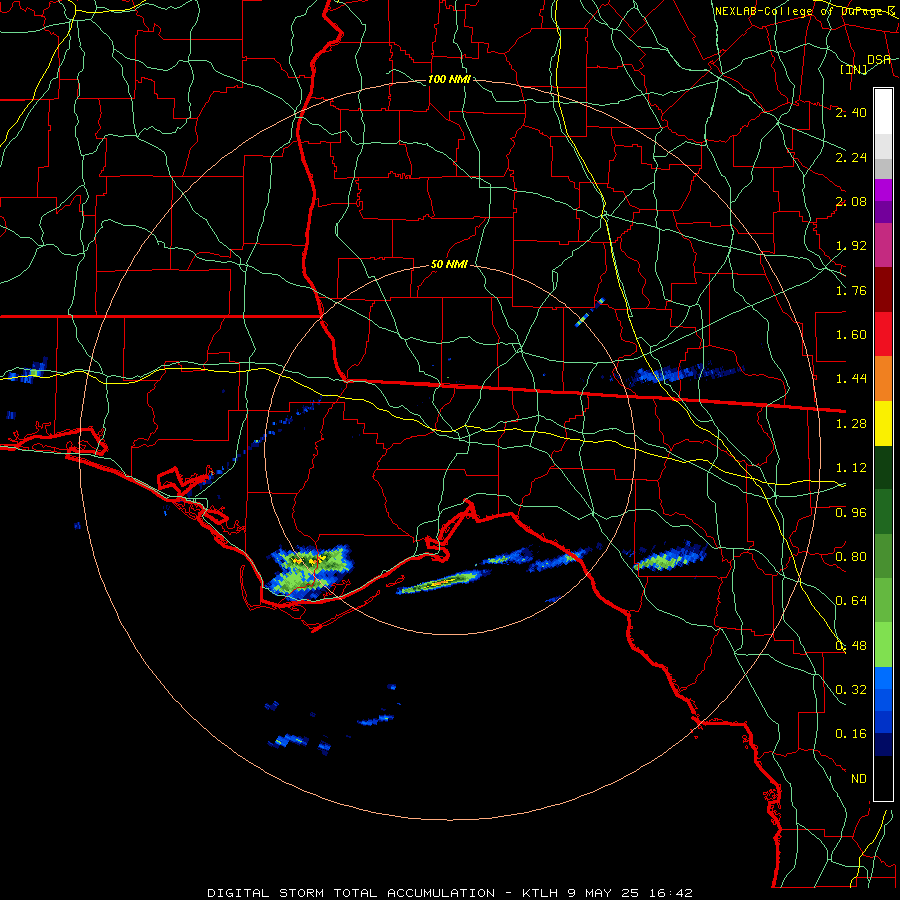Pick the dark red swatch on the color scale
The image size is (900, 900).
[x=883, y=290]
